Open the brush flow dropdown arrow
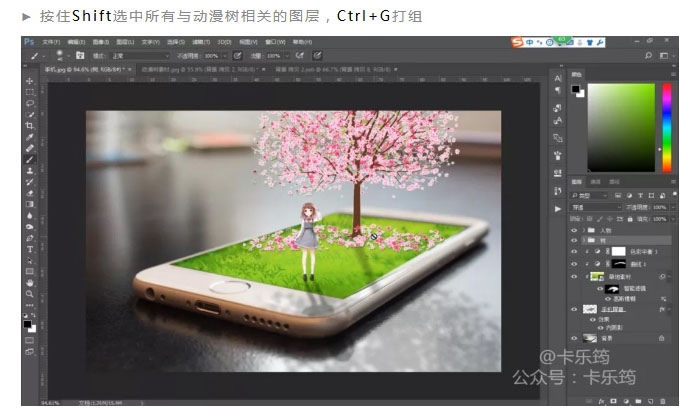Viewport: 700px width, 409px height. point(287,56)
